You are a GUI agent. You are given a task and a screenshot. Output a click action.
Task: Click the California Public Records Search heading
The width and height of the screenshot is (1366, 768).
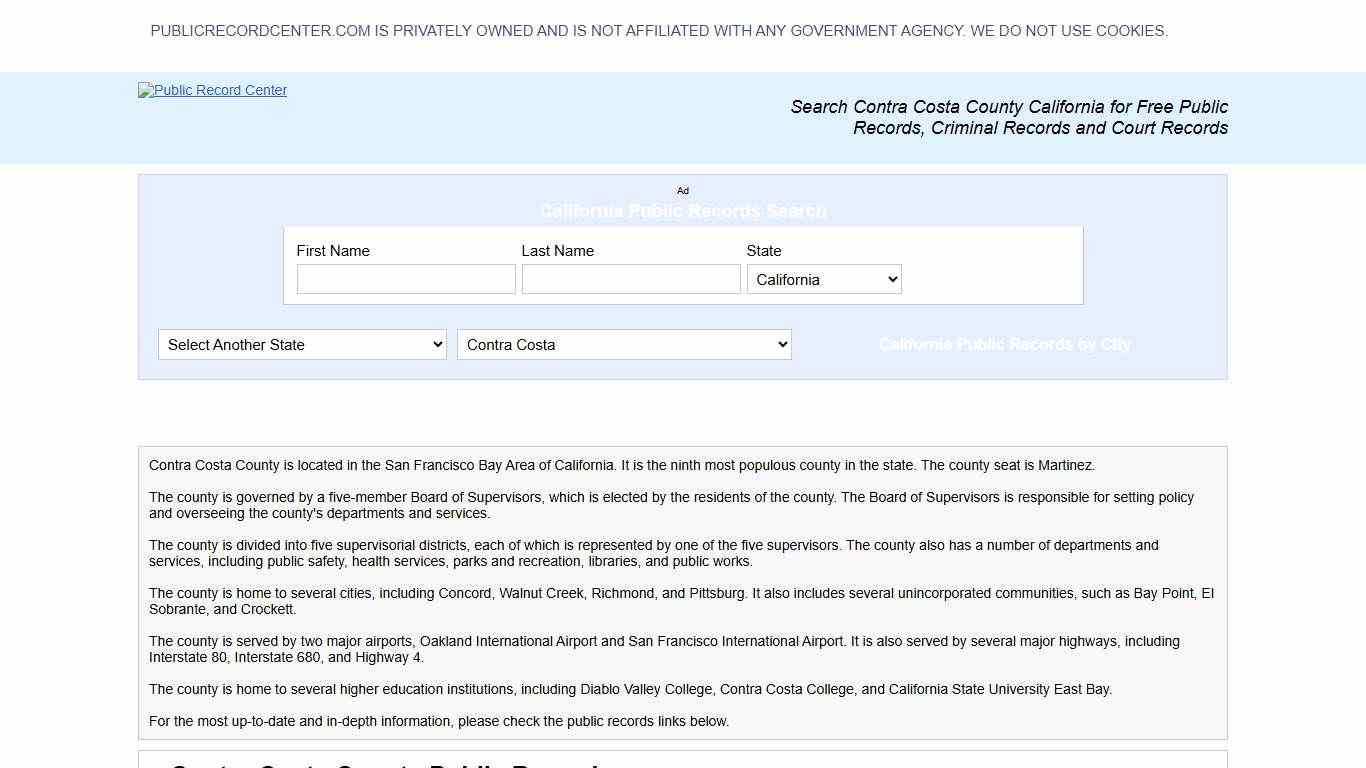coord(683,211)
